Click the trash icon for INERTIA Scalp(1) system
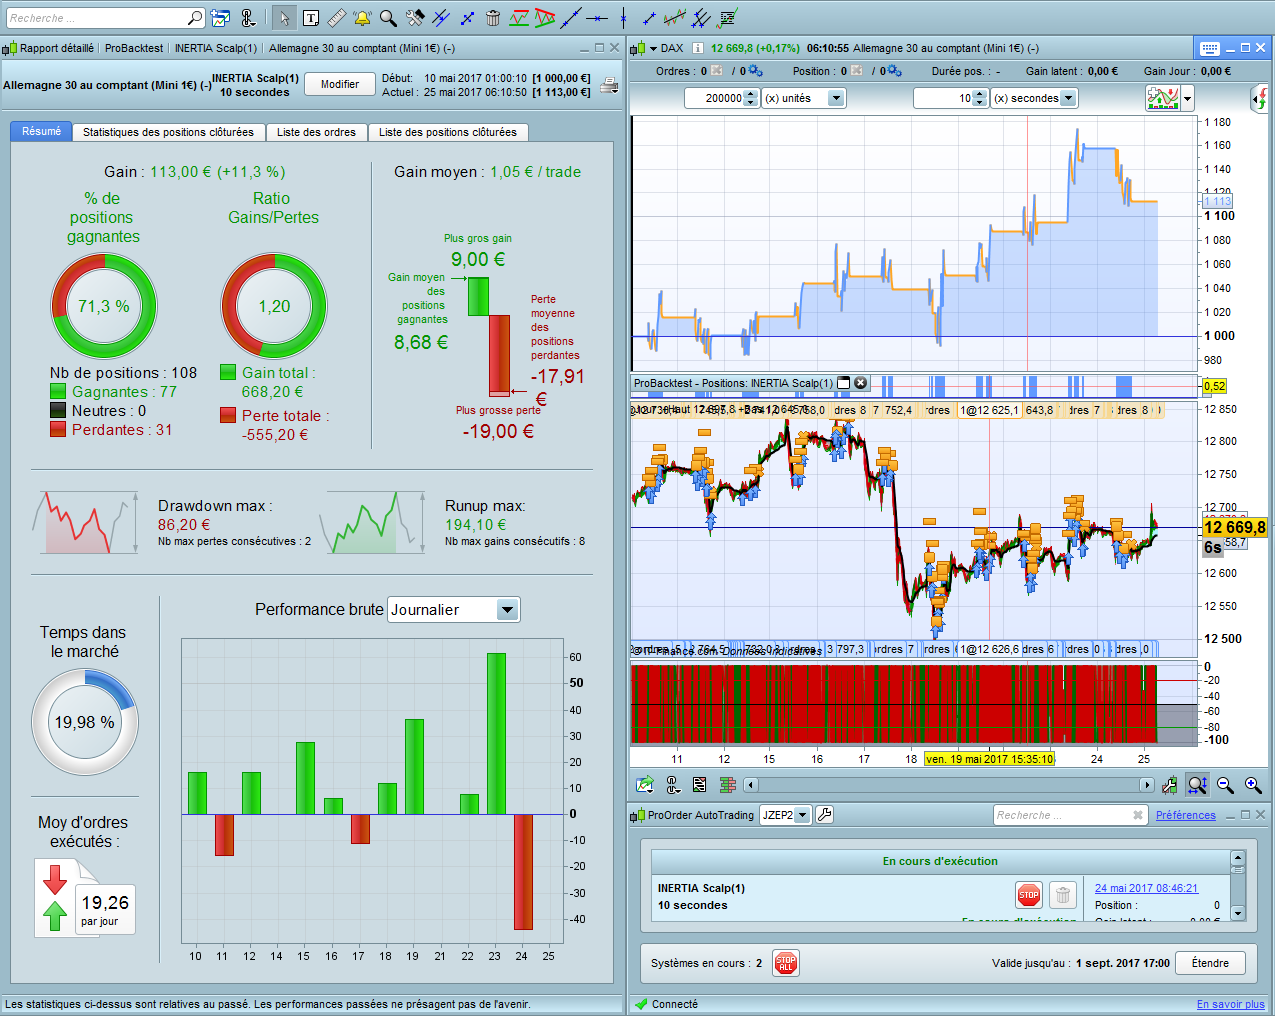This screenshot has width=1275, height=1016. tap(1063, 895)
